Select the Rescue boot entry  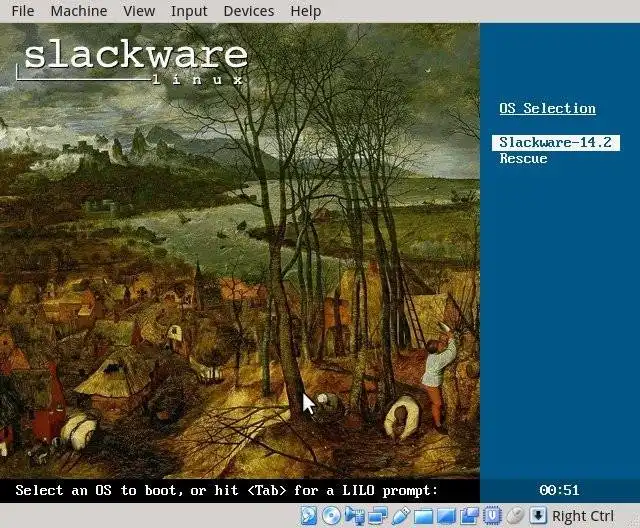tap(523, 158)
